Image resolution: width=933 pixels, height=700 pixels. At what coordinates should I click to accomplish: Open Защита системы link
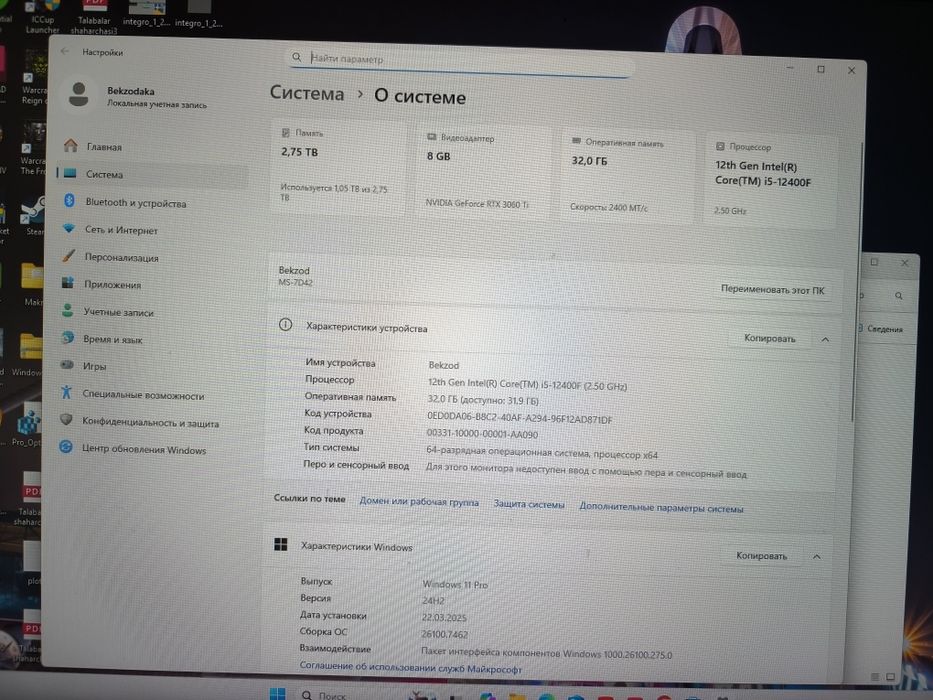click(528, 504)
